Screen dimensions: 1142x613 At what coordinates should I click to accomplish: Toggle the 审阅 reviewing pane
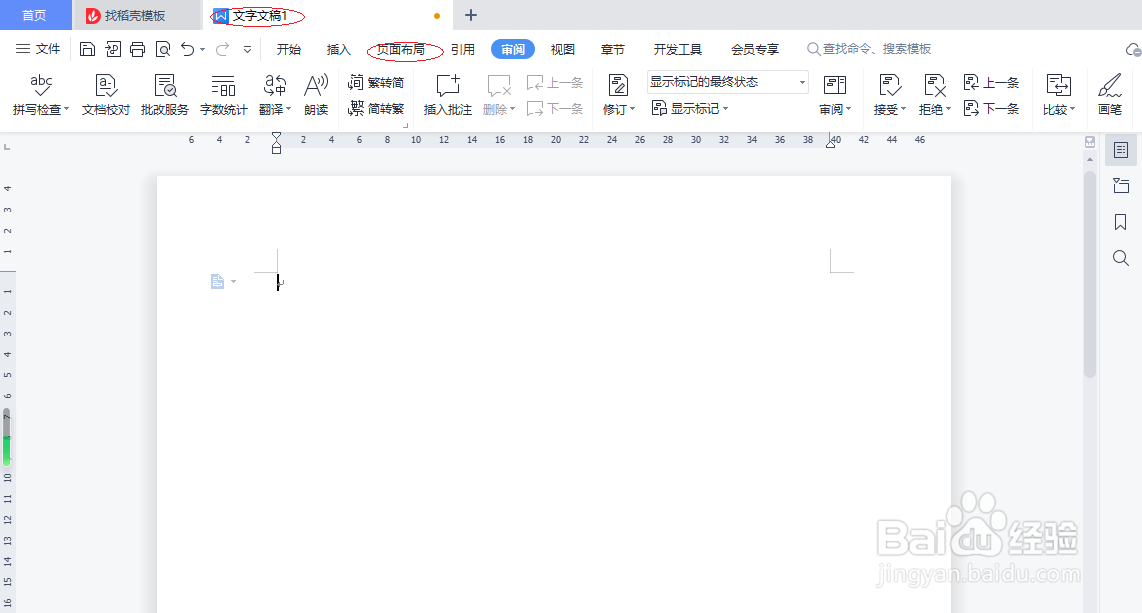[x=833, y=95]
